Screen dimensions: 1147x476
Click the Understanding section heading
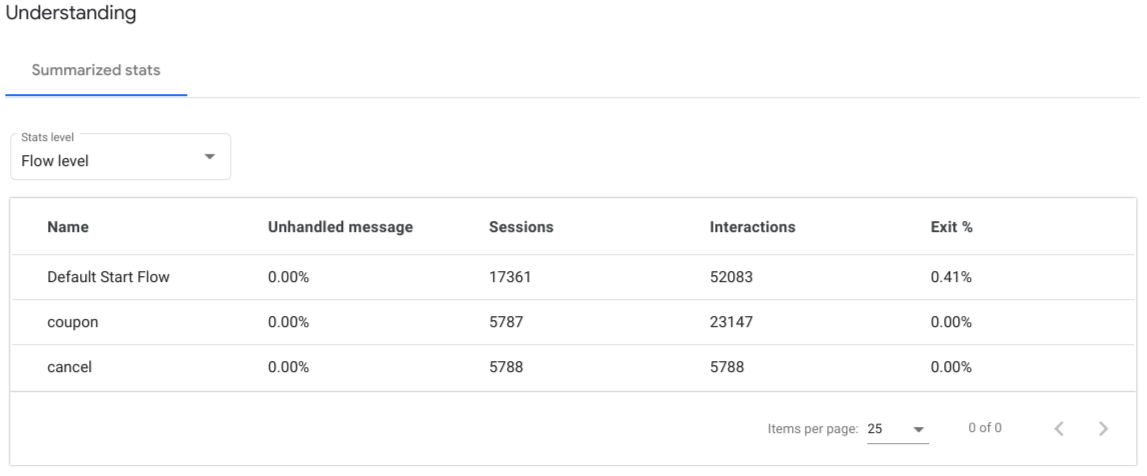[x=71, y=14]
